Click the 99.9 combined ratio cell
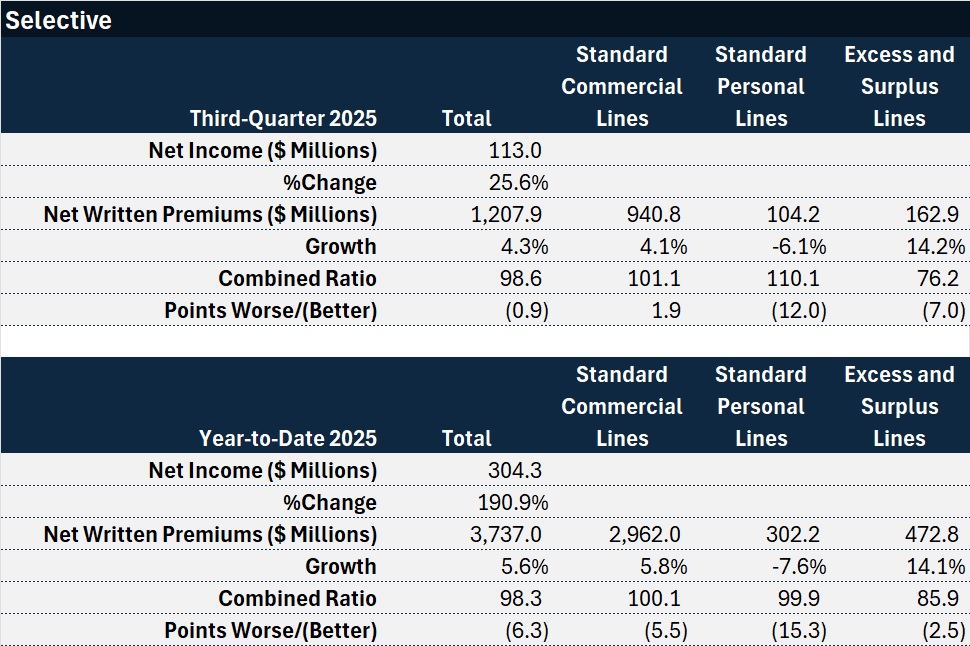 click(x=805, y=598)
